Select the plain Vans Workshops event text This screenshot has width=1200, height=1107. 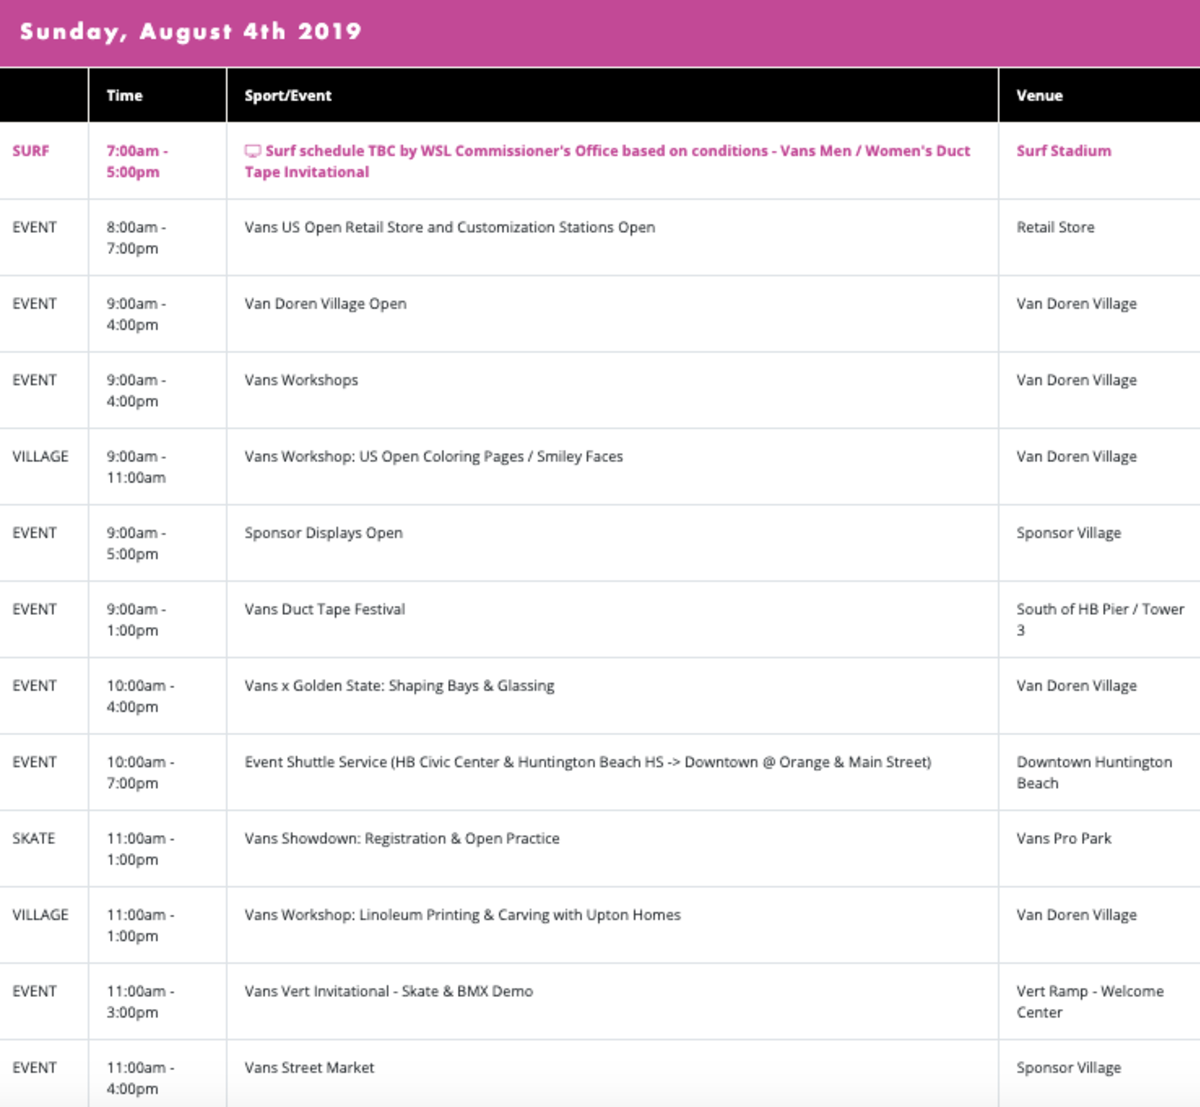click(x=301, y=380)
